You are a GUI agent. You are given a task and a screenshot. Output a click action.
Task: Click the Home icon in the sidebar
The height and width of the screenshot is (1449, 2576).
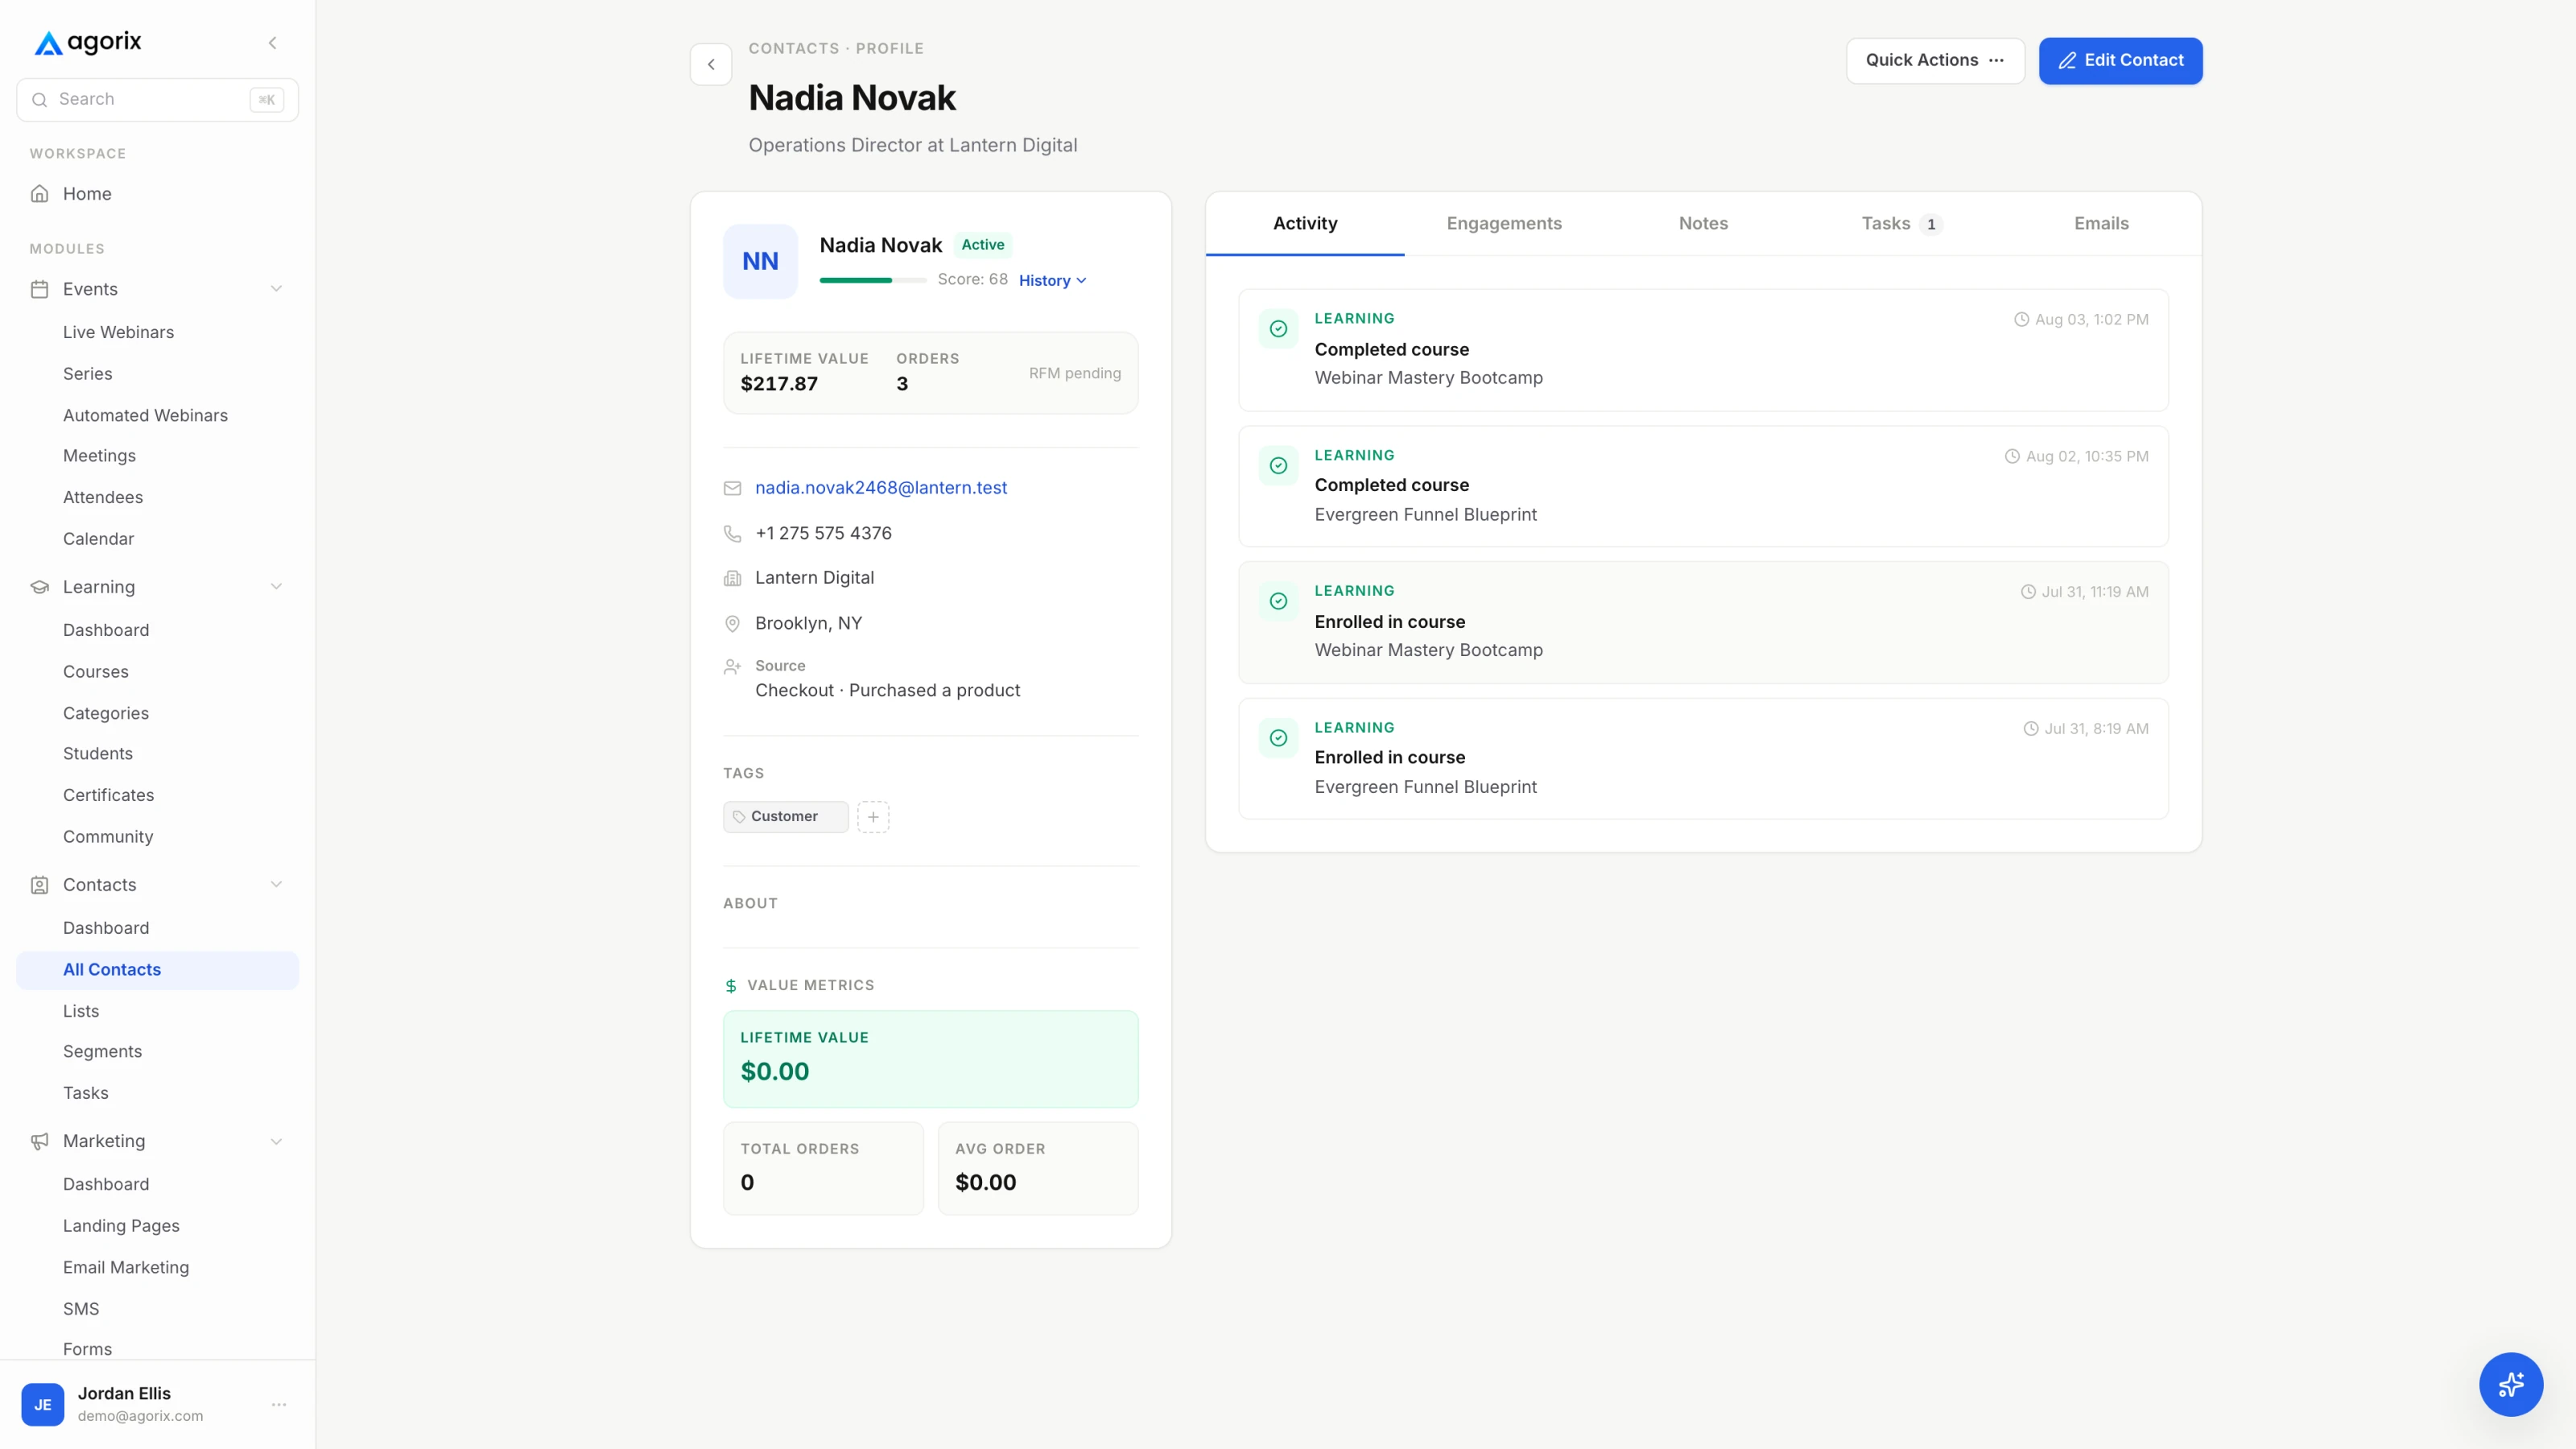[x=40, y=194]
